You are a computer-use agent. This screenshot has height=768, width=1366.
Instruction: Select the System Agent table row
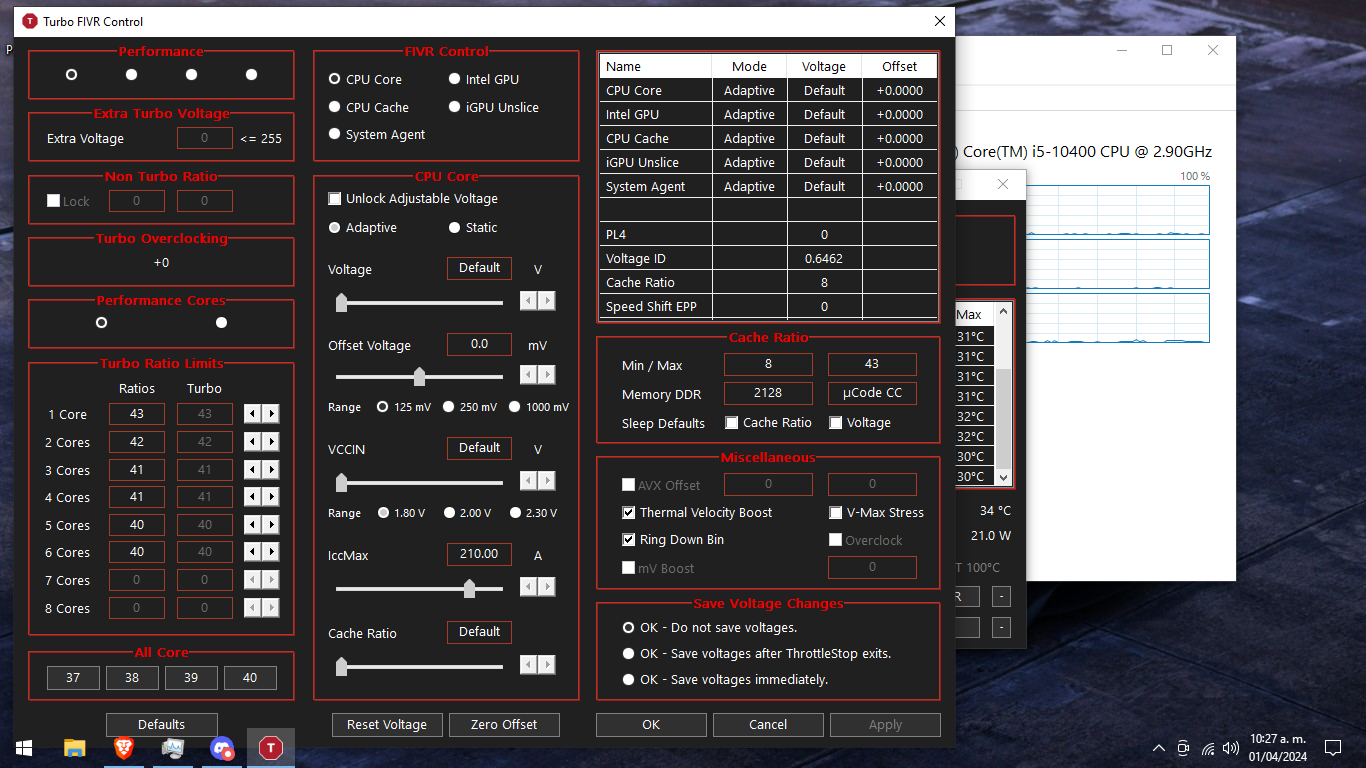(768, 186)
